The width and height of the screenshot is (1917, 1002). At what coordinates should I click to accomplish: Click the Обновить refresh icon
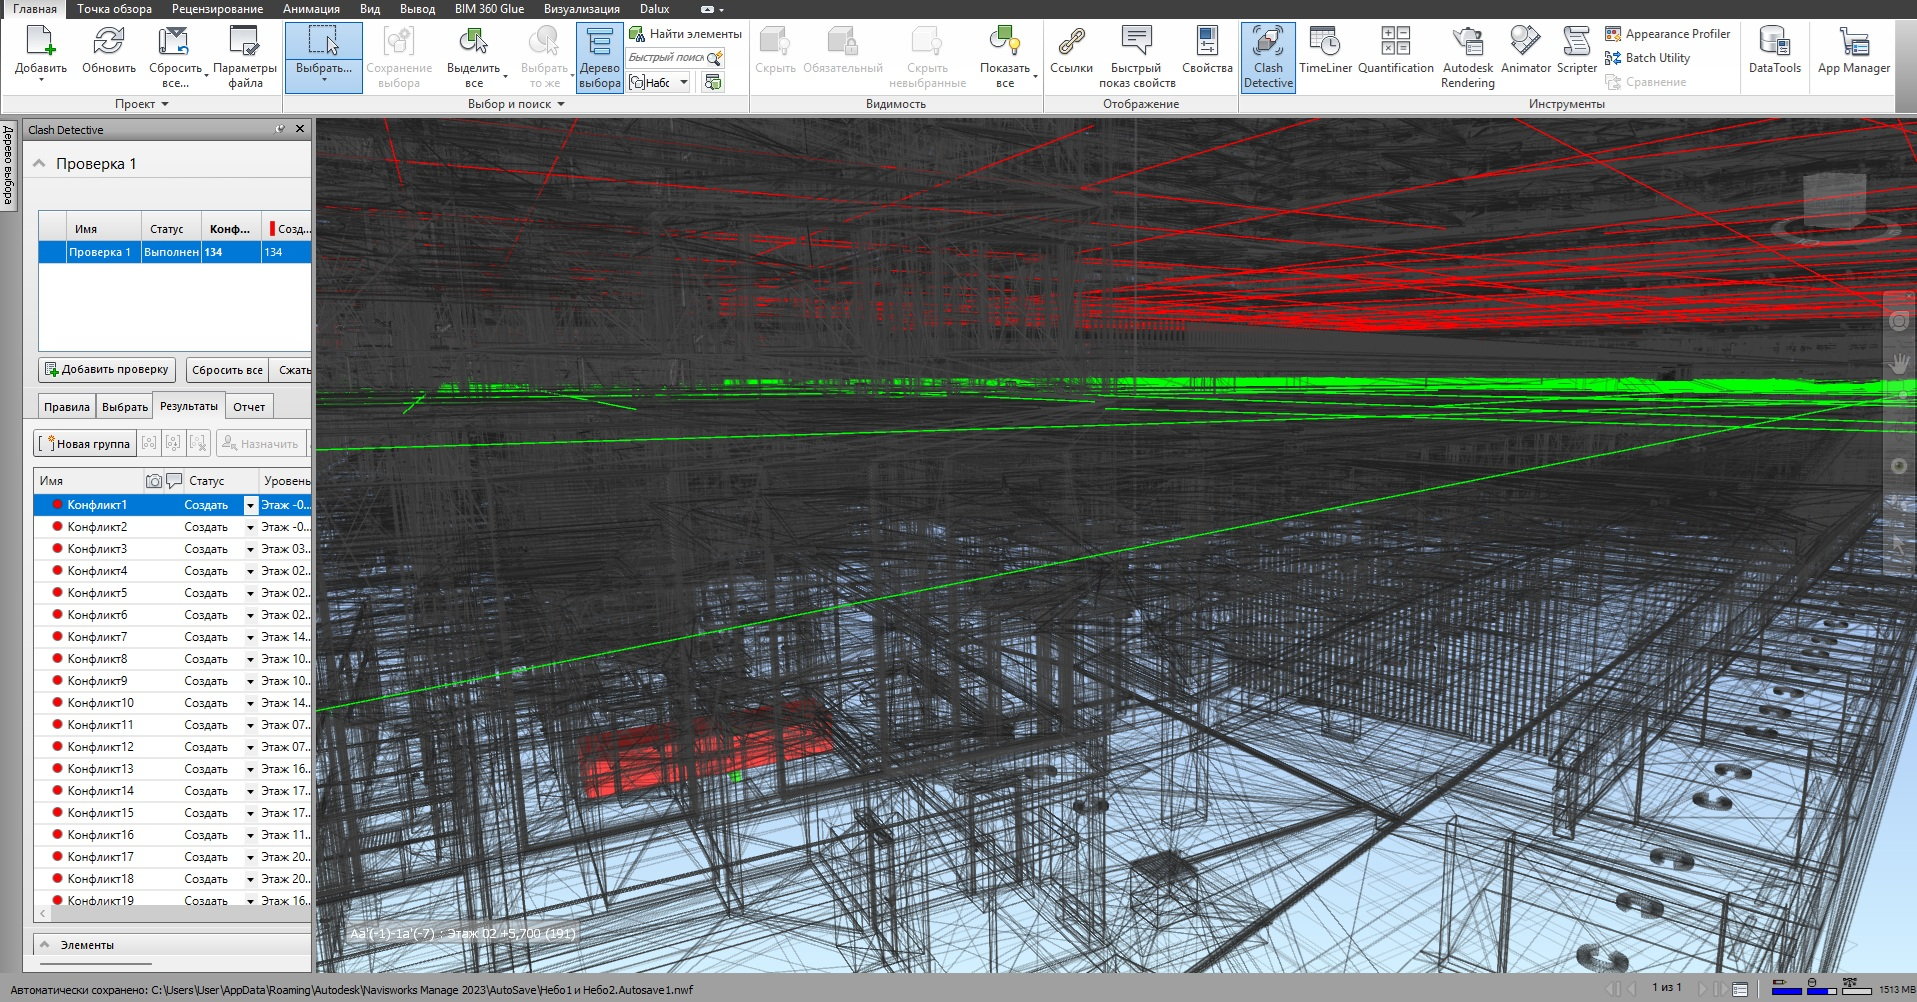coord(108,42)
